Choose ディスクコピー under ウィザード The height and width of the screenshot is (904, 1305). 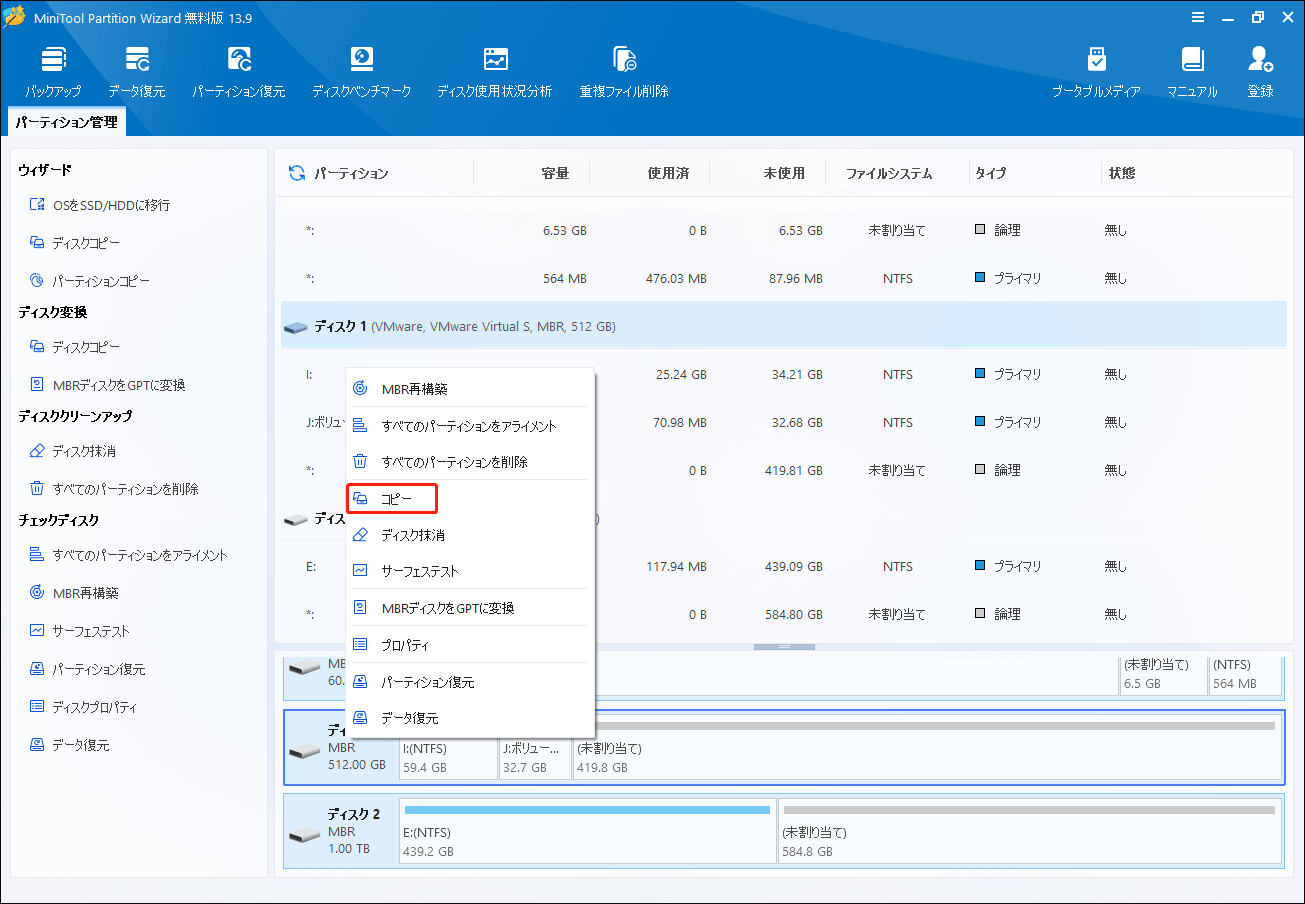[x=75, y=243]
